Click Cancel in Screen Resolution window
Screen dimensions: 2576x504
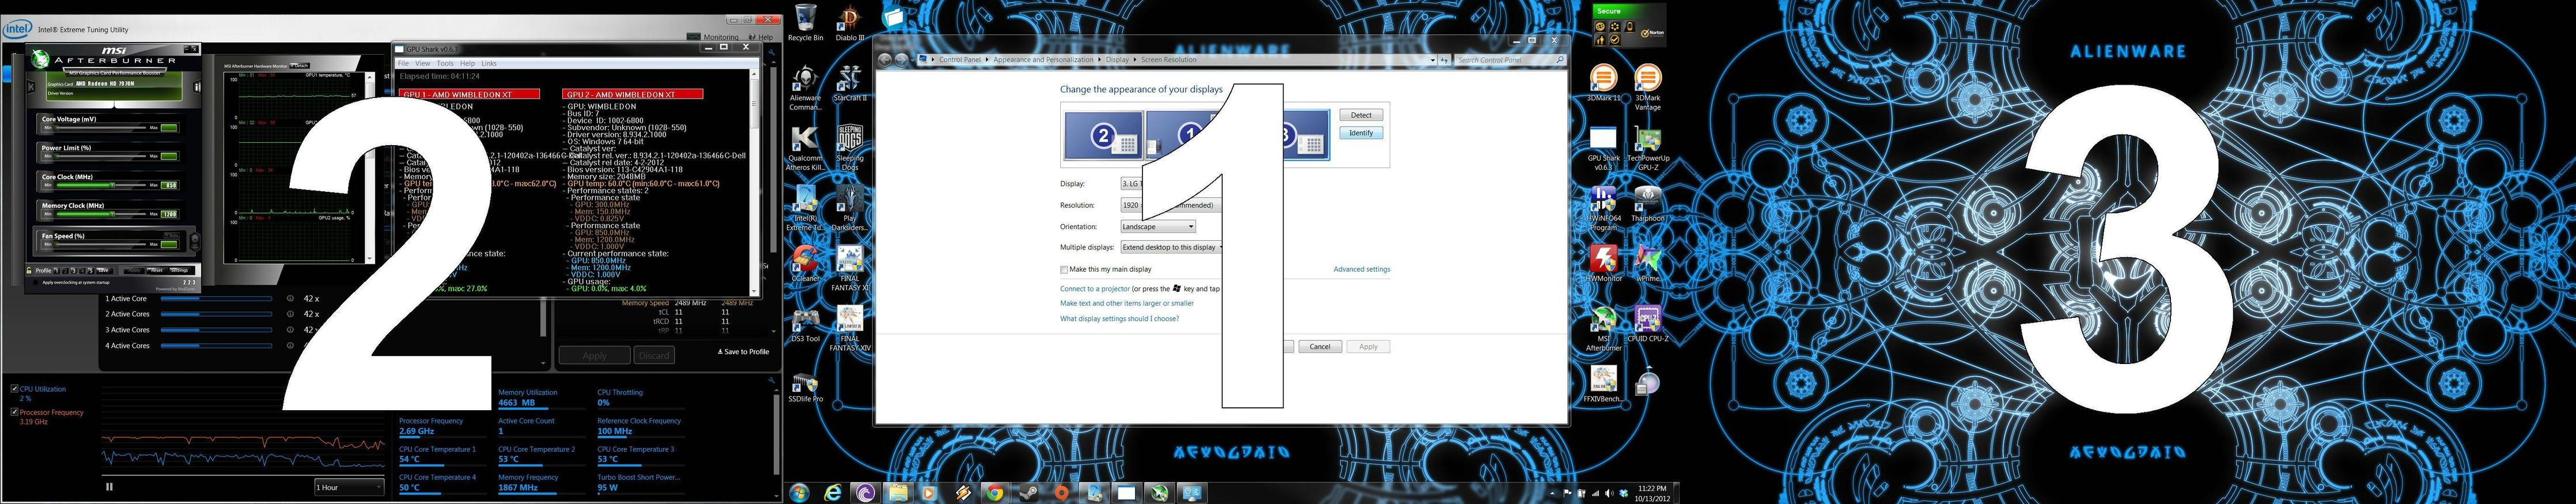(x=1320, y=347)
